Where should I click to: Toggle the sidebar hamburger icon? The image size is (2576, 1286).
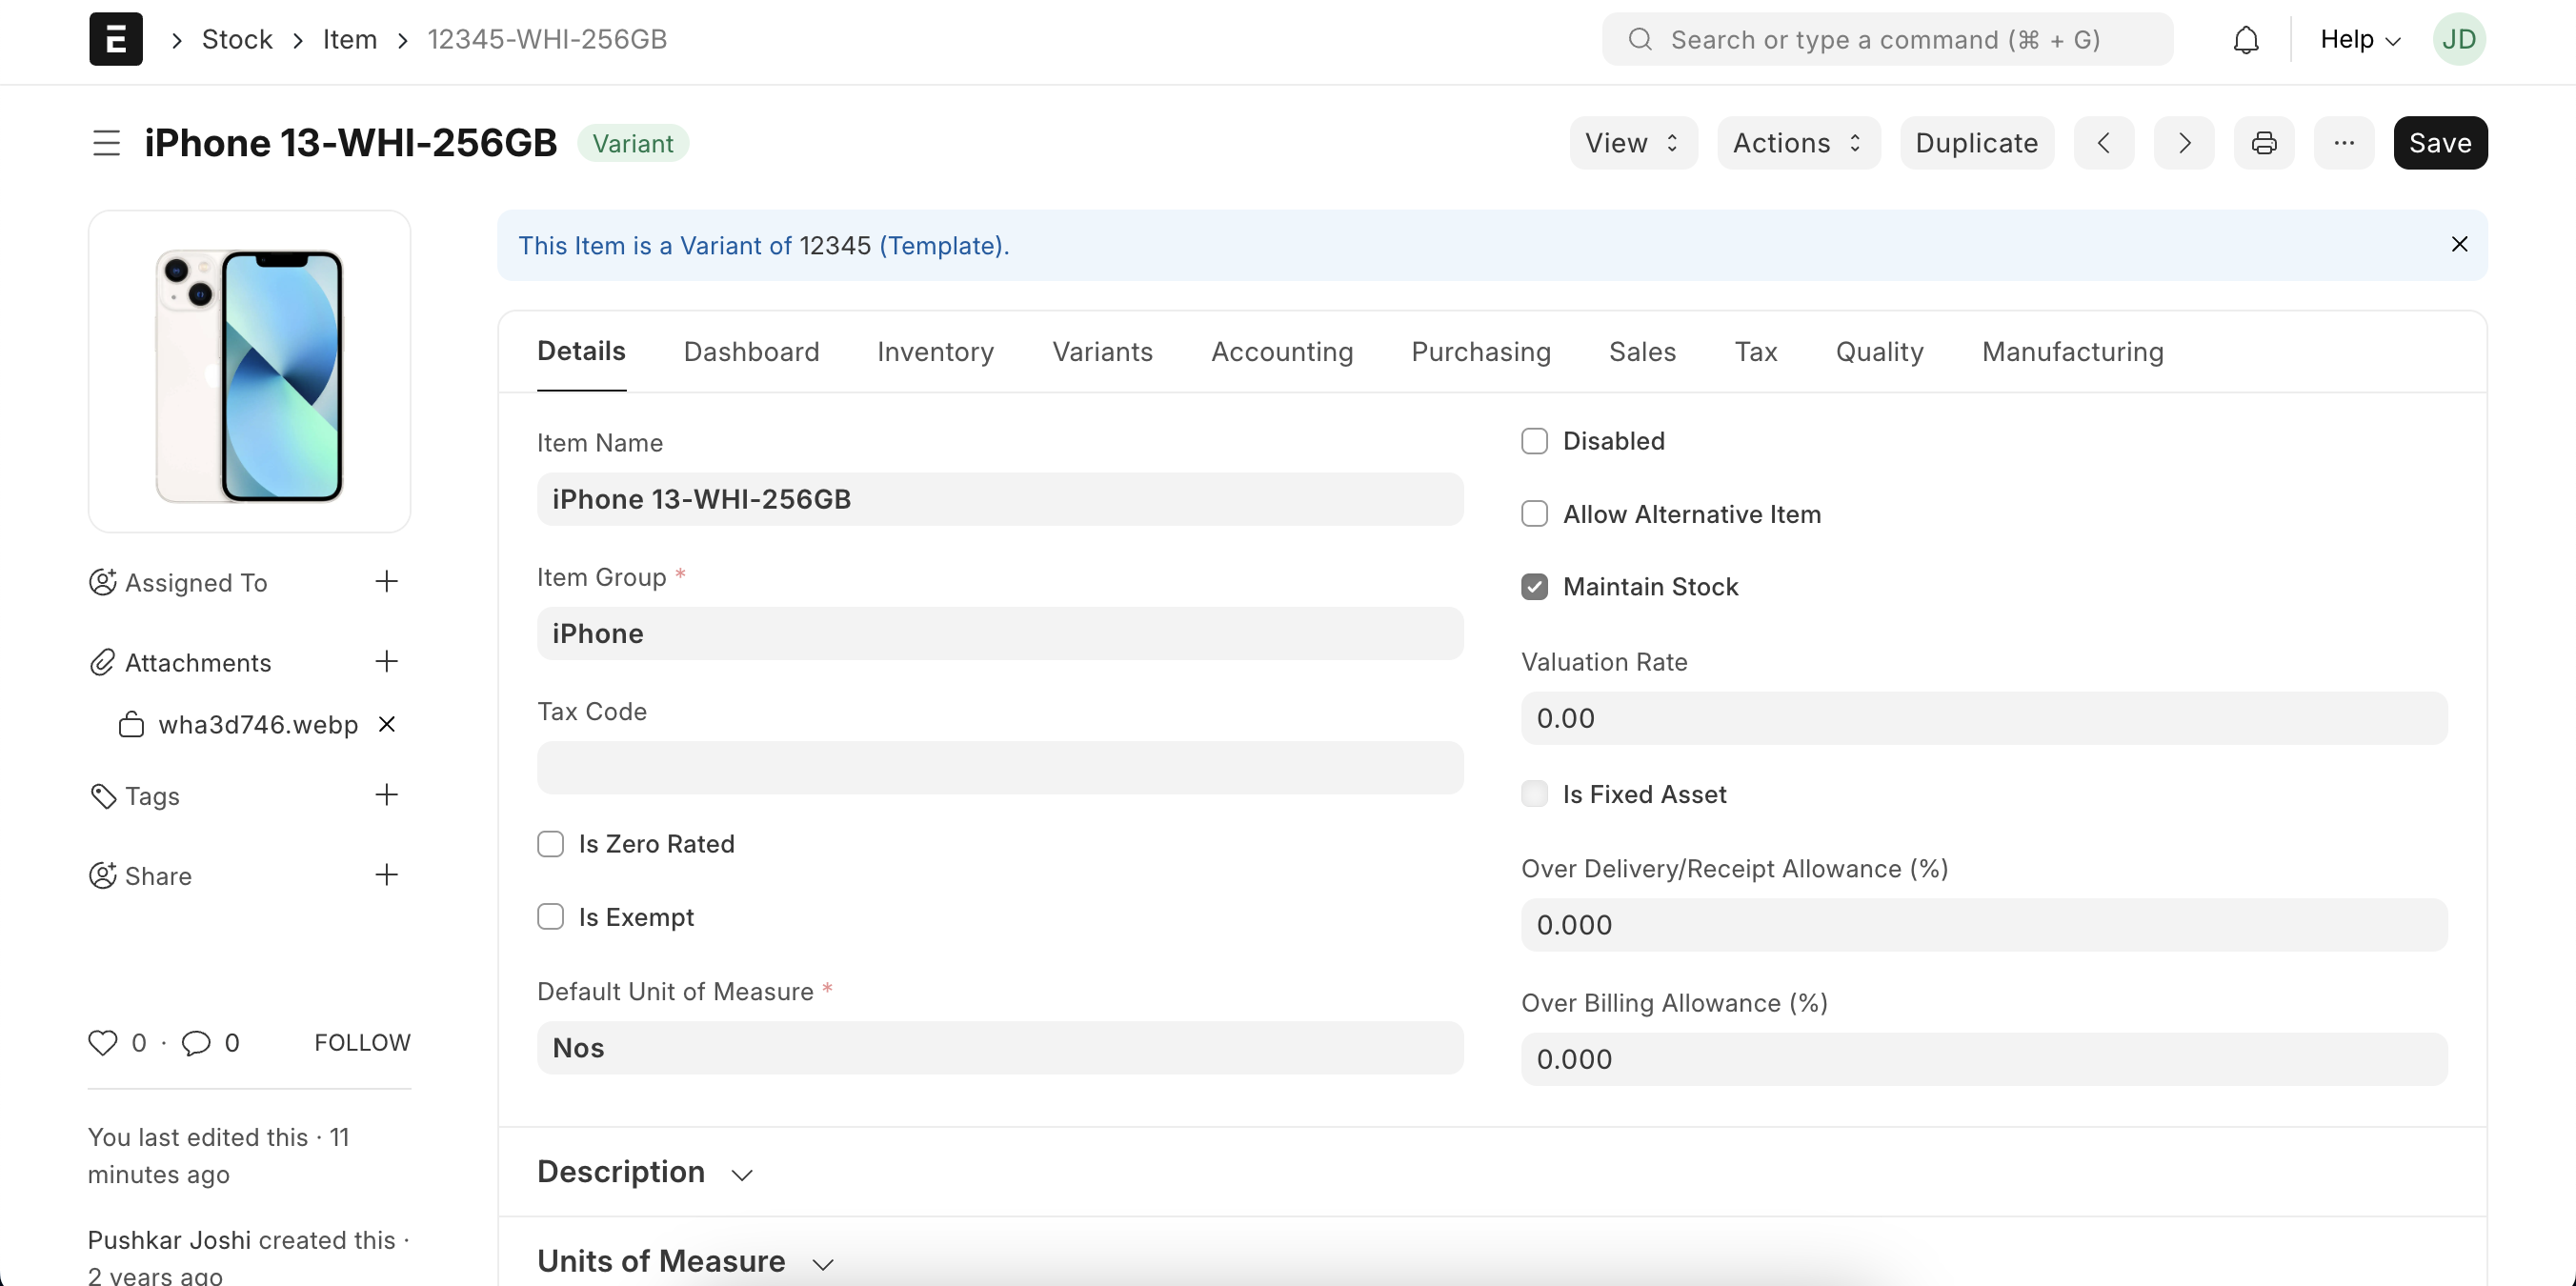[106, 143]
